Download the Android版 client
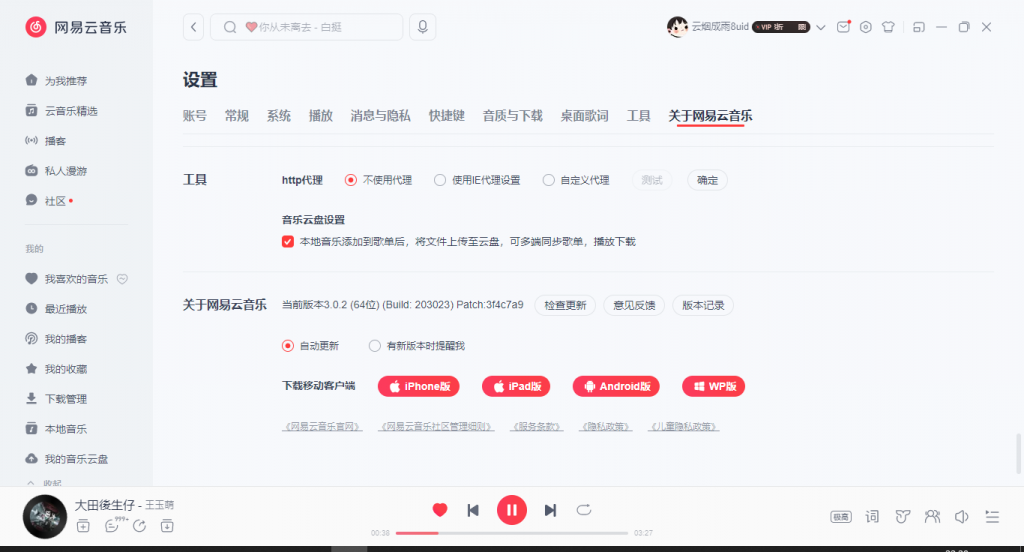This screenshot has height=552, width=1024. pyautogui.click(x=616, y=387)
